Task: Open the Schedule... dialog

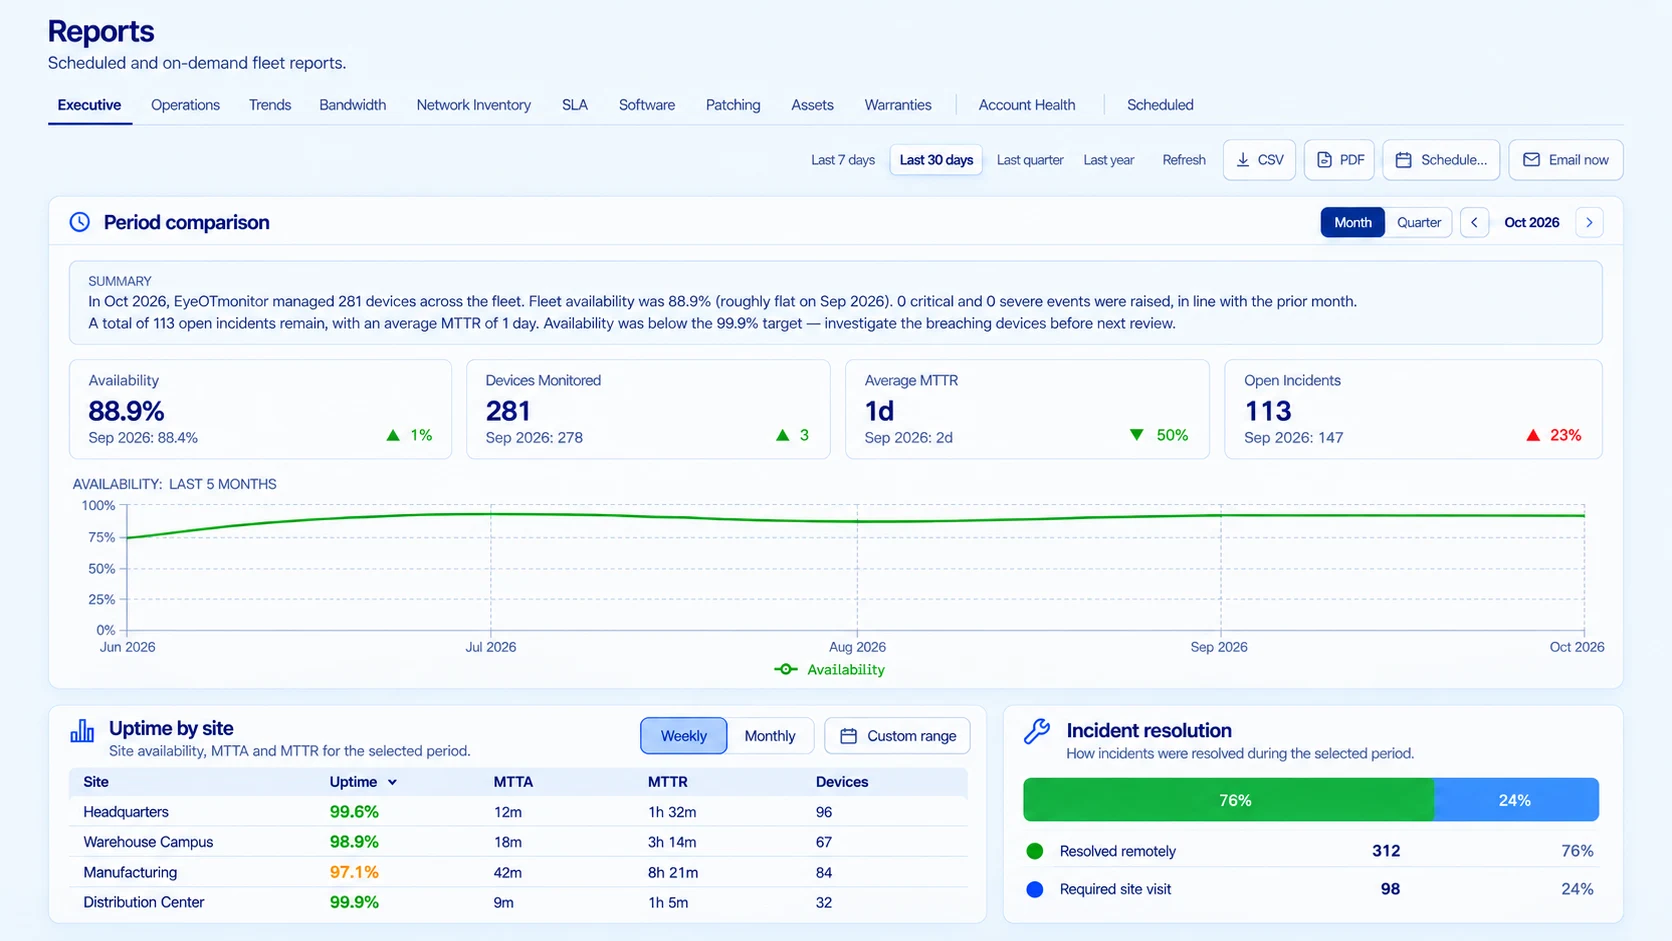Action: 1441,160
